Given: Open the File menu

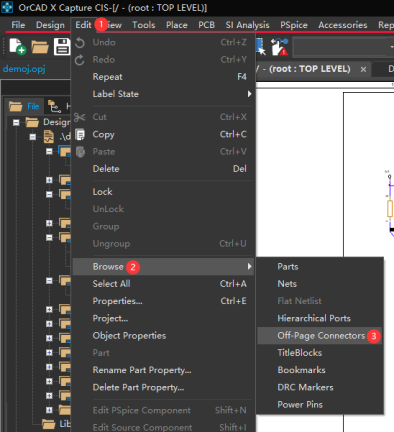Looking at the screenshot, I should pos(18,25).
